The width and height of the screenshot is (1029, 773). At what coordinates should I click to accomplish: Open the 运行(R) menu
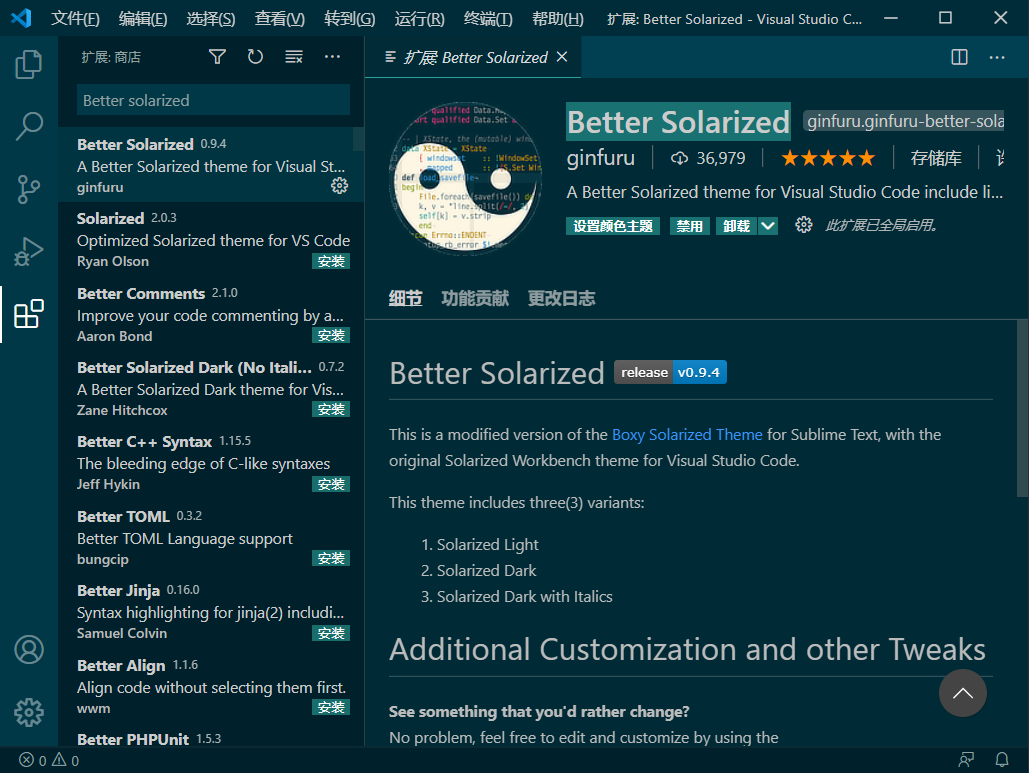click(419, 18)
